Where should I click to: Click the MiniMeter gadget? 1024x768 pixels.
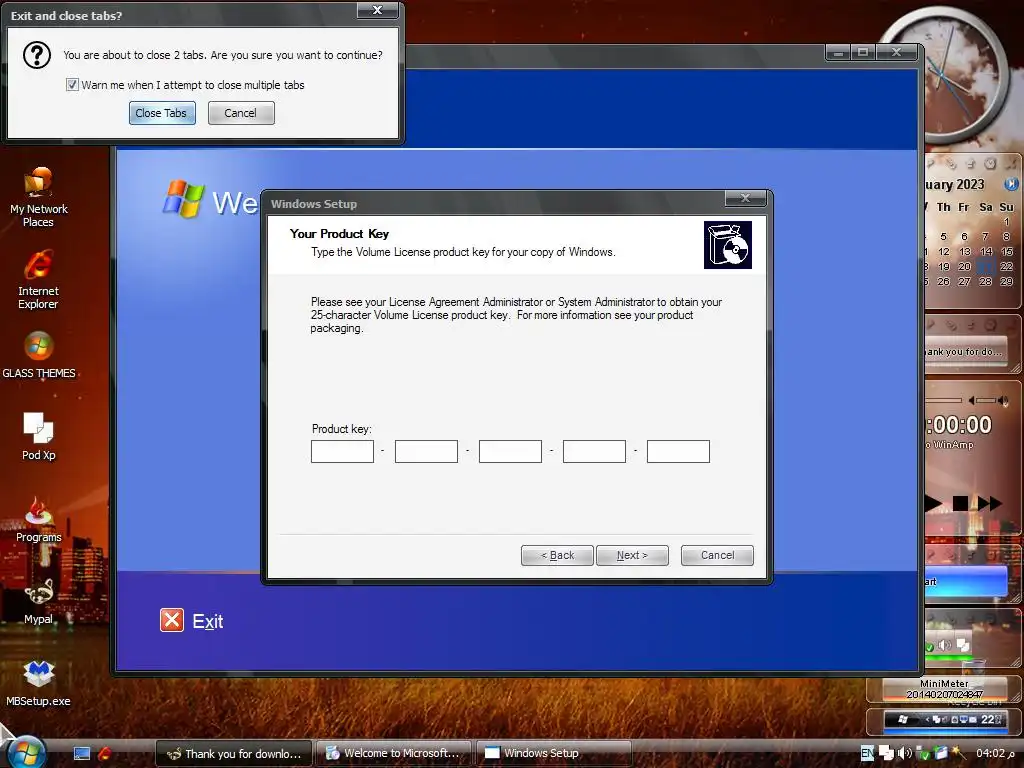coord(944,689)
